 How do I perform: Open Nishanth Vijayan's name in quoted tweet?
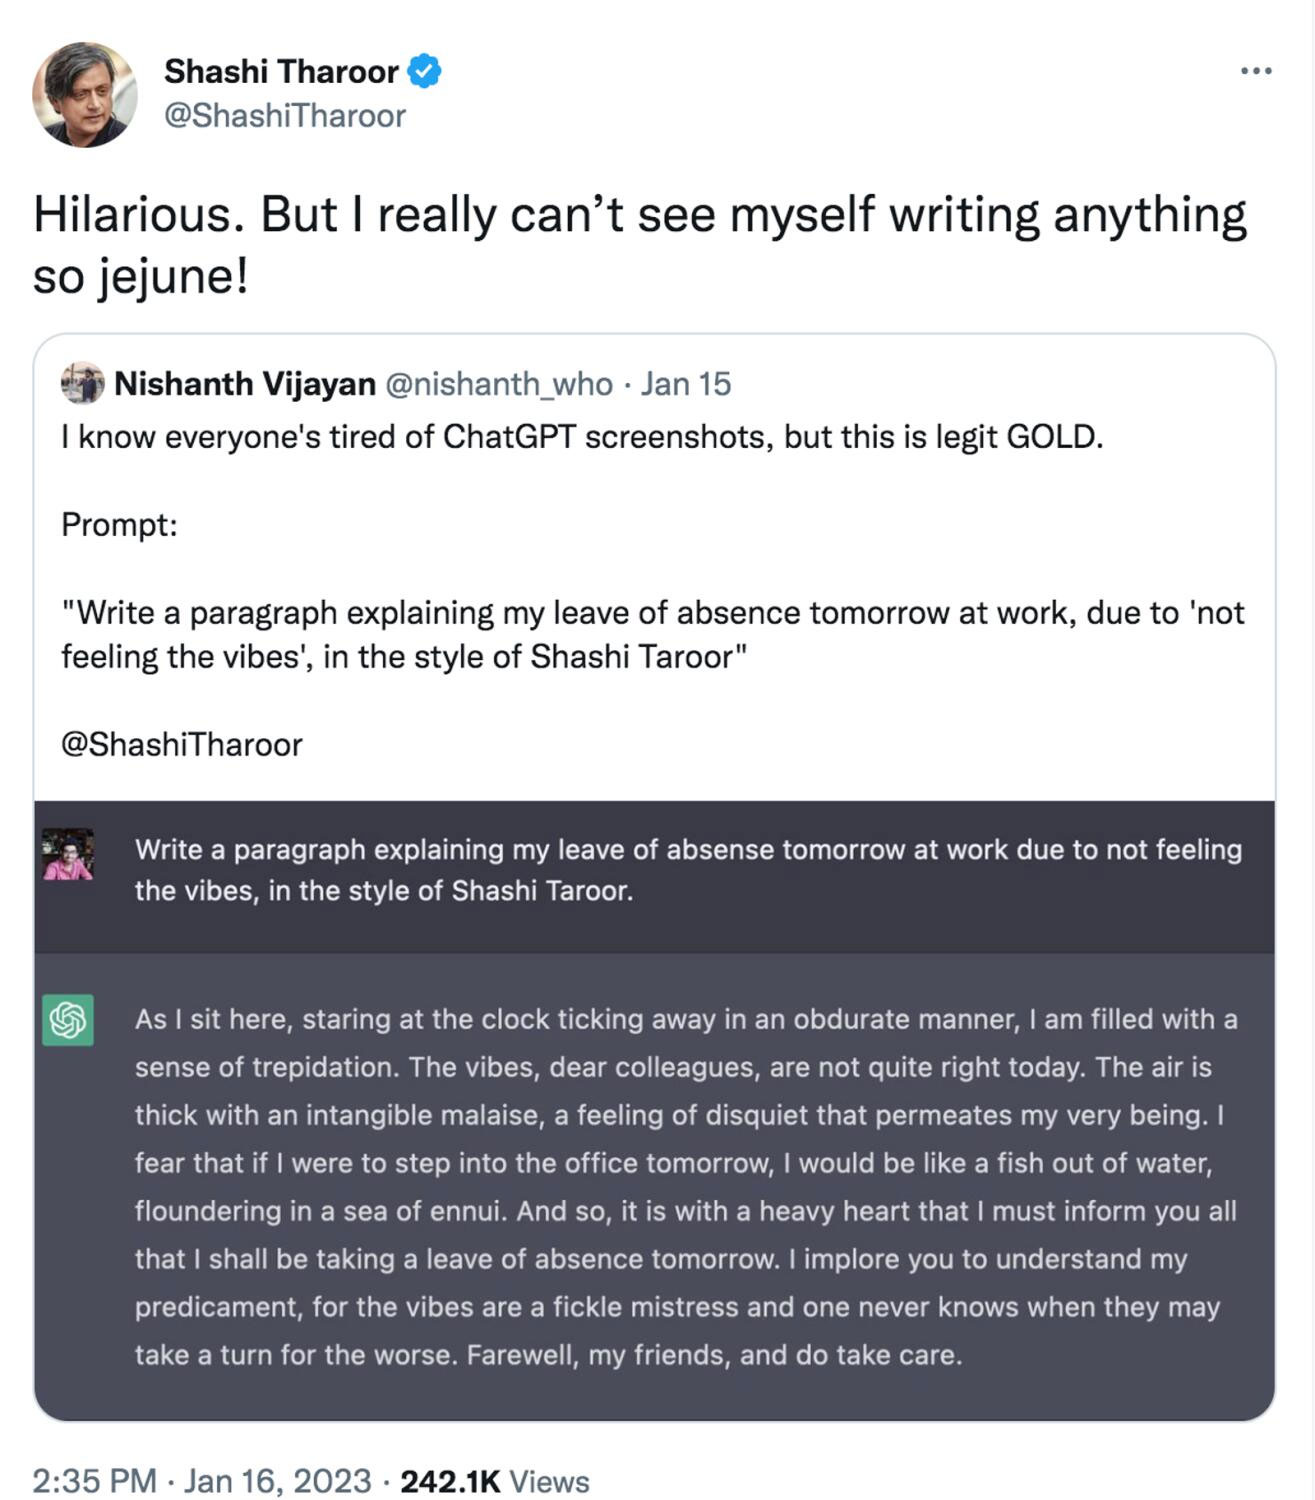coord(245,384)
